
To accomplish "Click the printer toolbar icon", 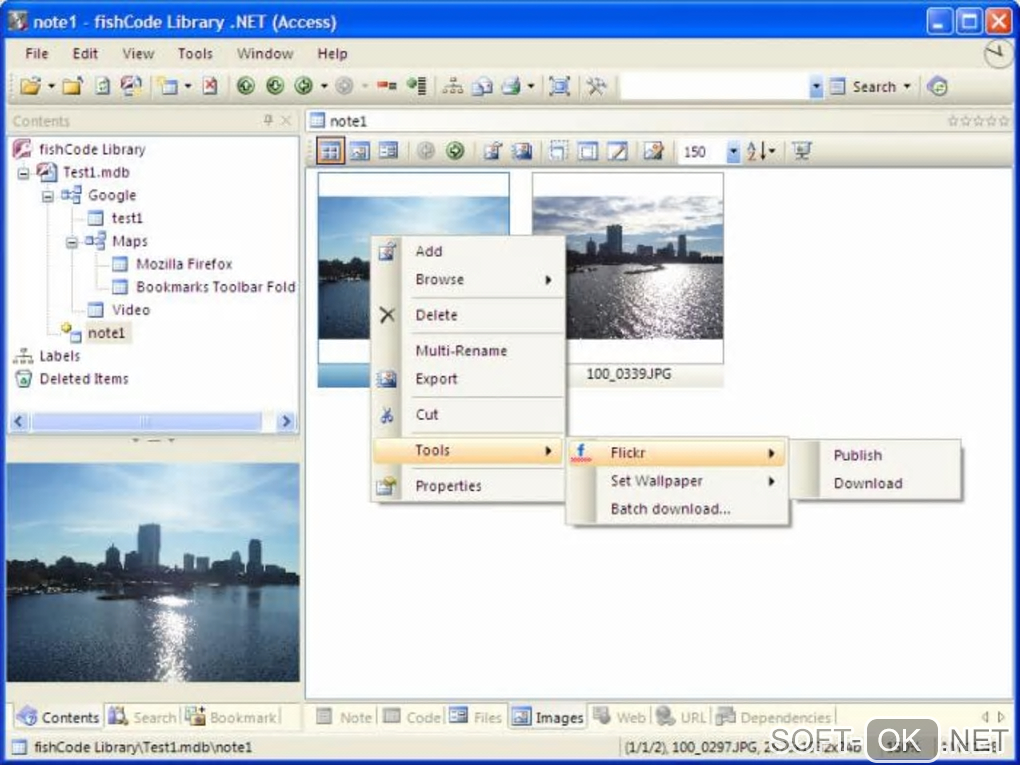I will click(x=511, y=86).
